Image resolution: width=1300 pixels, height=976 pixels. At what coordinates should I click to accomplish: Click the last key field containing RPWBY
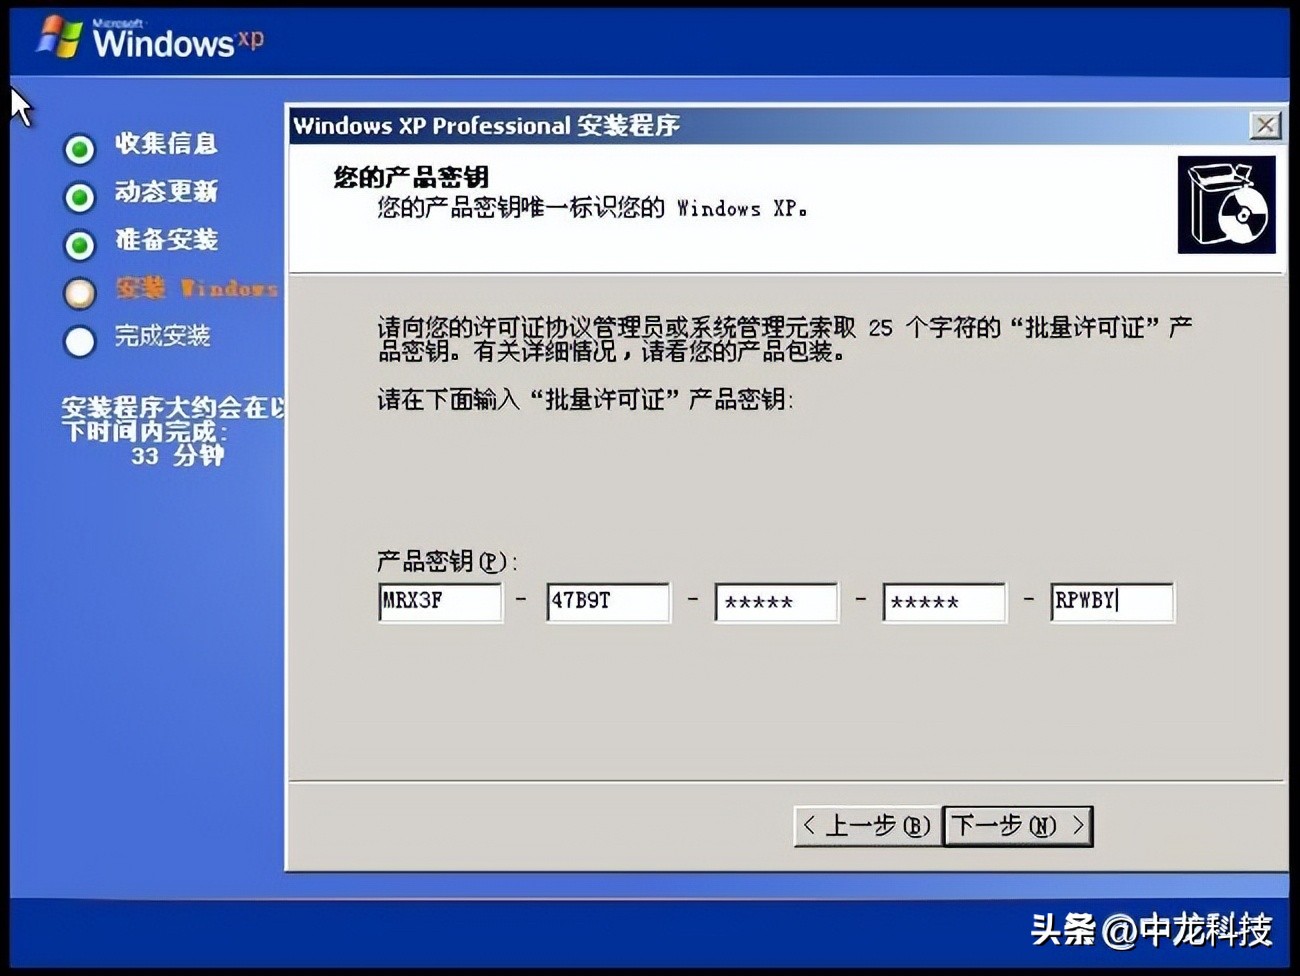tap(1112, 601)
